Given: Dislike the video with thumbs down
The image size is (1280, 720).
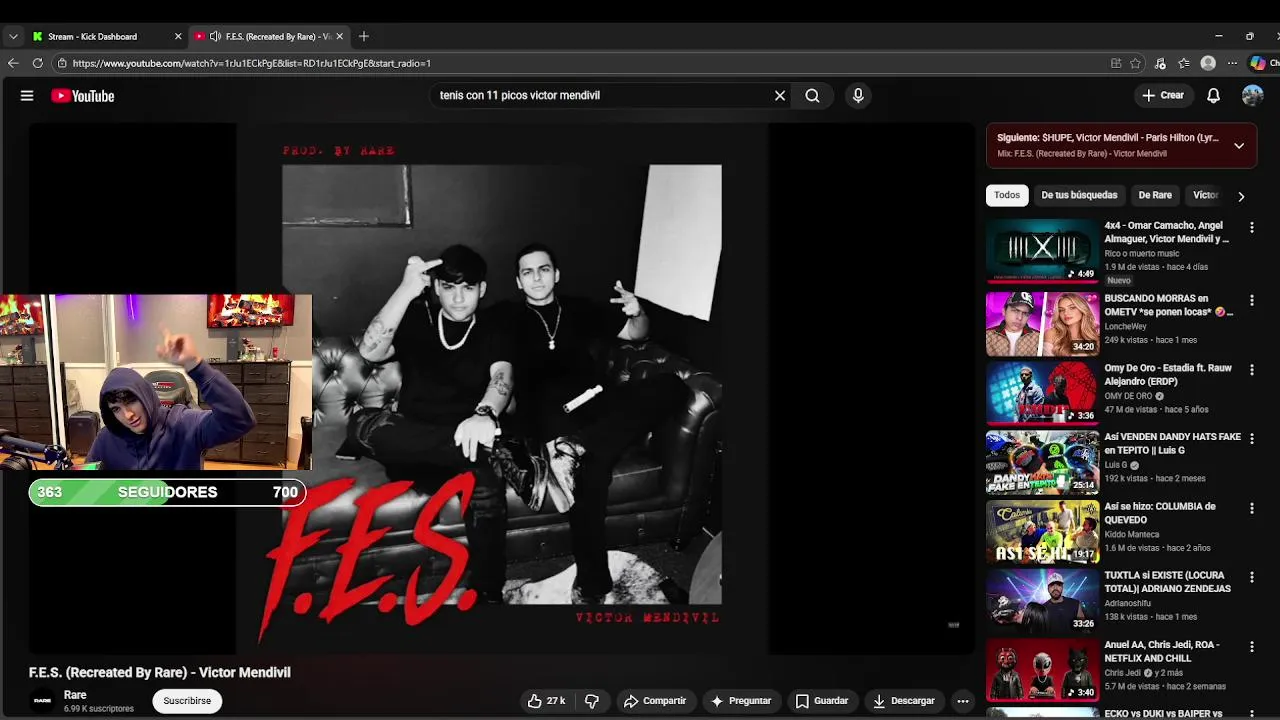Looking at the screenshot, I should pyautogui.click(x=592, y=701).
